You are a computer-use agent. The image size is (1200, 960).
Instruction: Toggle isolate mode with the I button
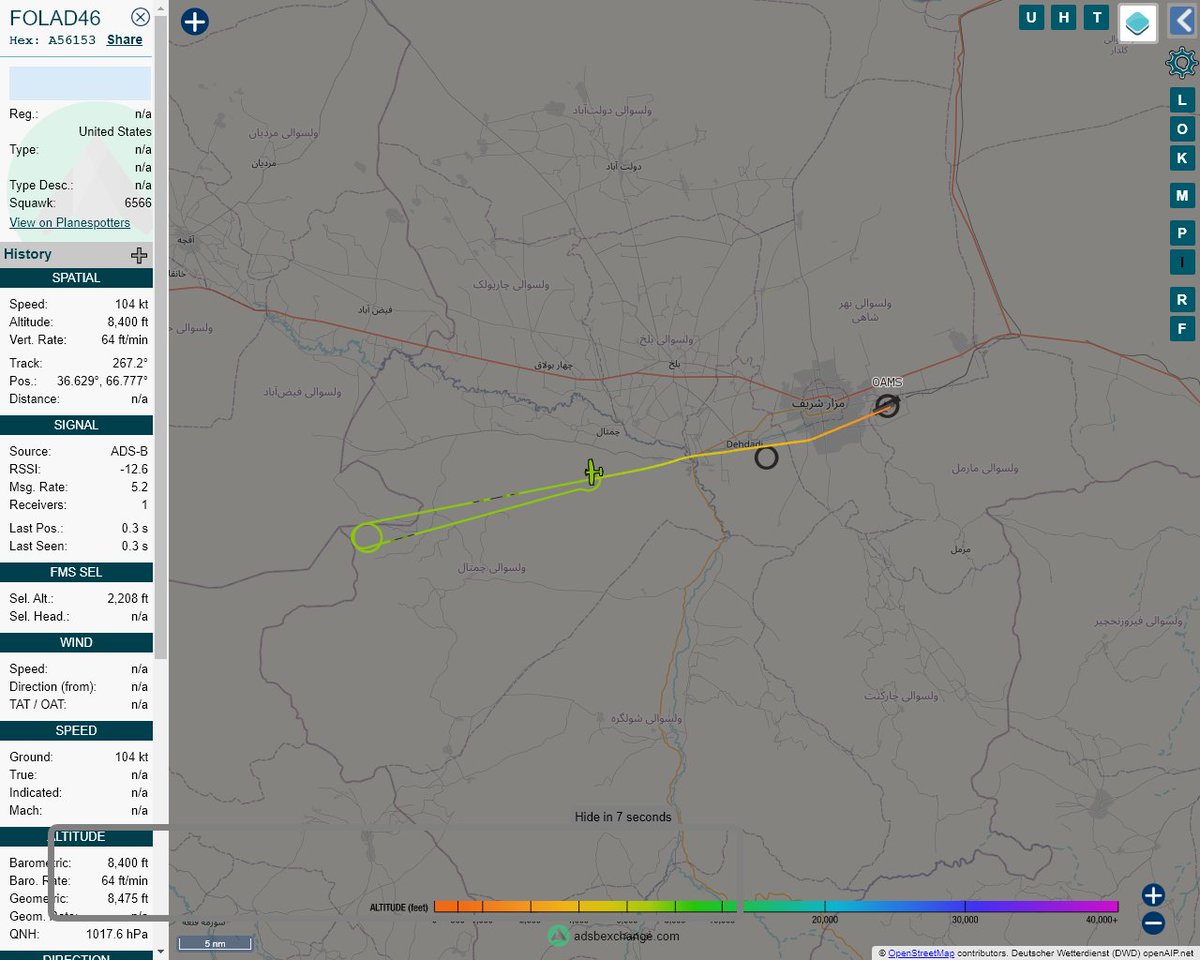pos(1182,262)
